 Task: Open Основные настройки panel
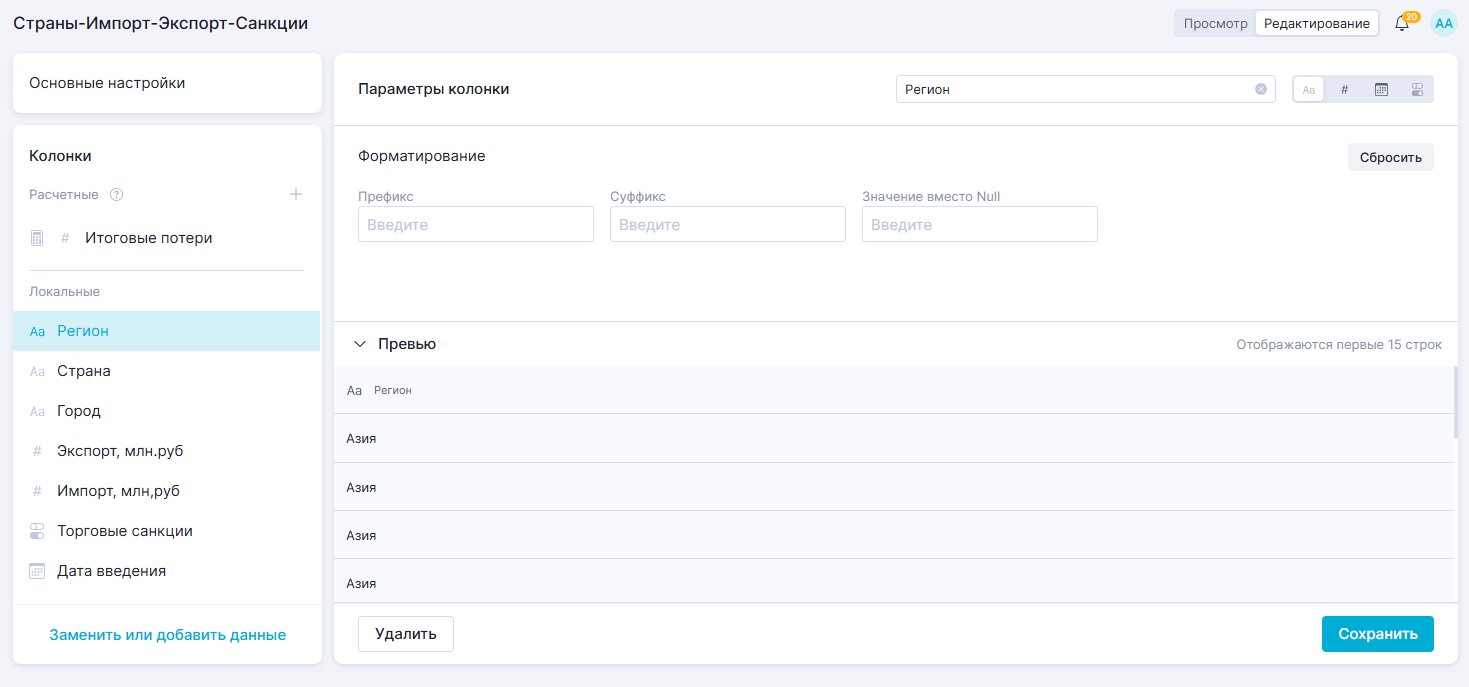tap(167, 83)
